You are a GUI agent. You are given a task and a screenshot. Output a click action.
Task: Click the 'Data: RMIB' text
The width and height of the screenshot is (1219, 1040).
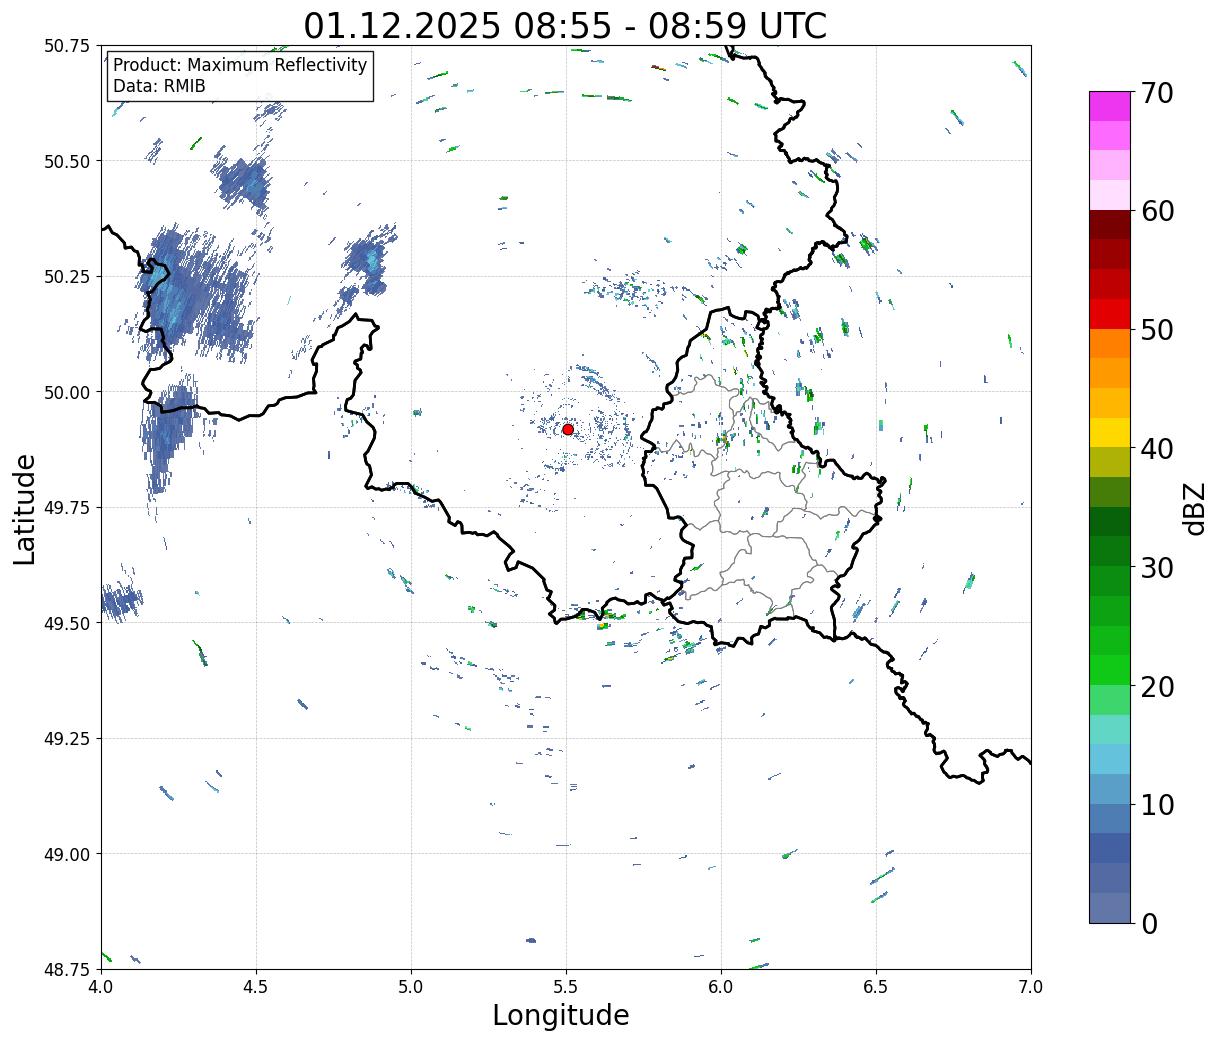(159, 86)
